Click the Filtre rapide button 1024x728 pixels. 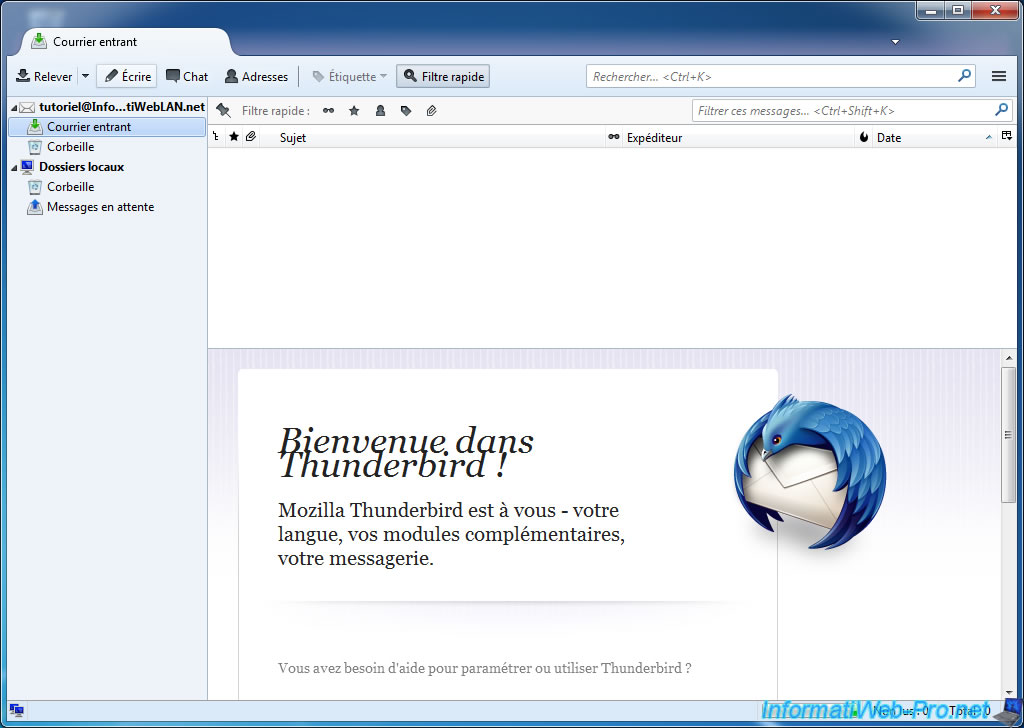(443, 76)
